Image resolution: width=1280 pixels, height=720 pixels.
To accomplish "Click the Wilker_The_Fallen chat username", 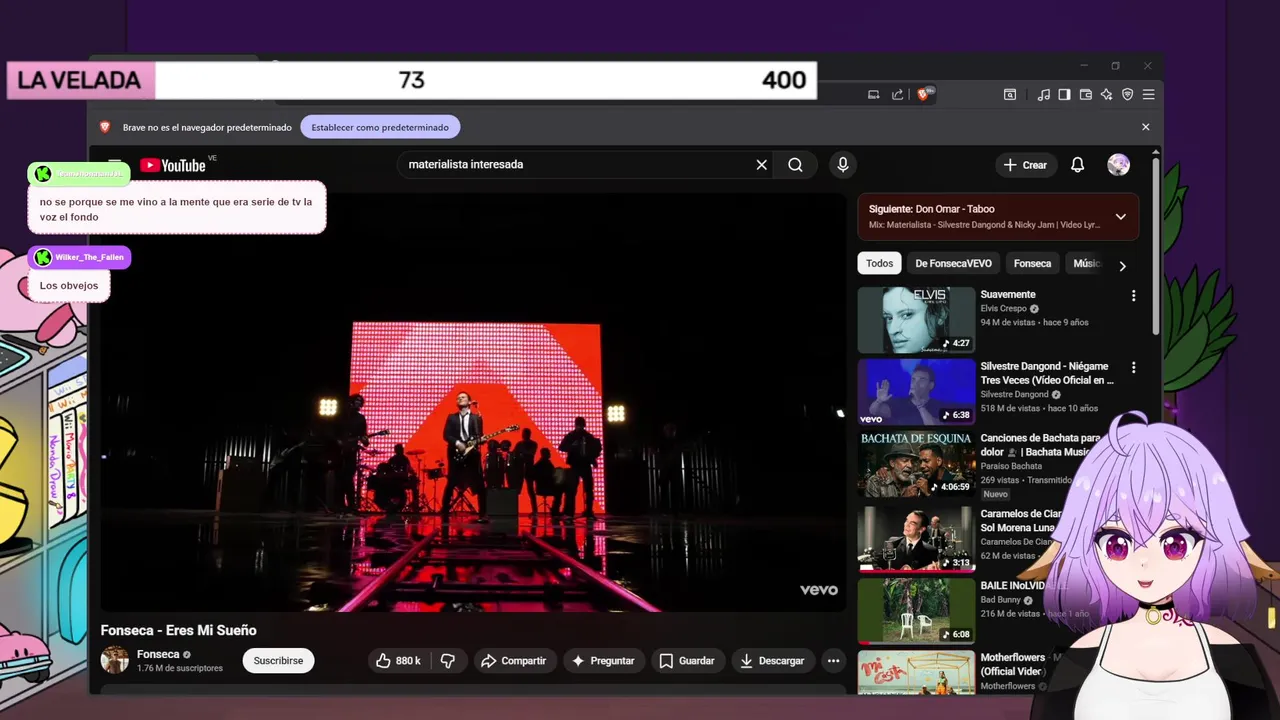I will 89,257.
